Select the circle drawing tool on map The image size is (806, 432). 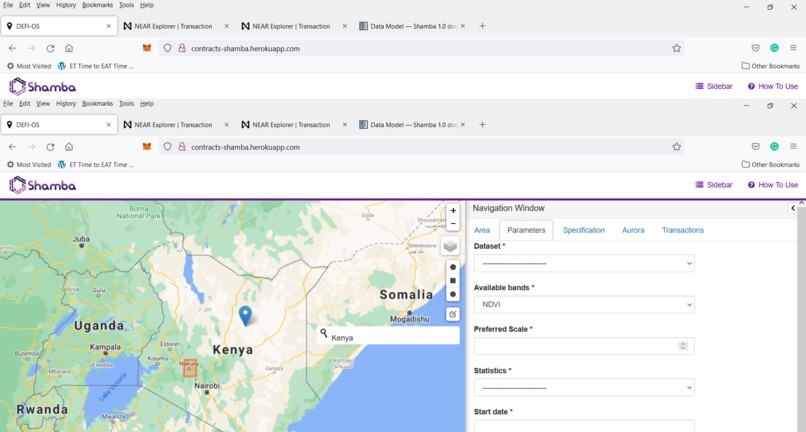[x=453, y=295]
